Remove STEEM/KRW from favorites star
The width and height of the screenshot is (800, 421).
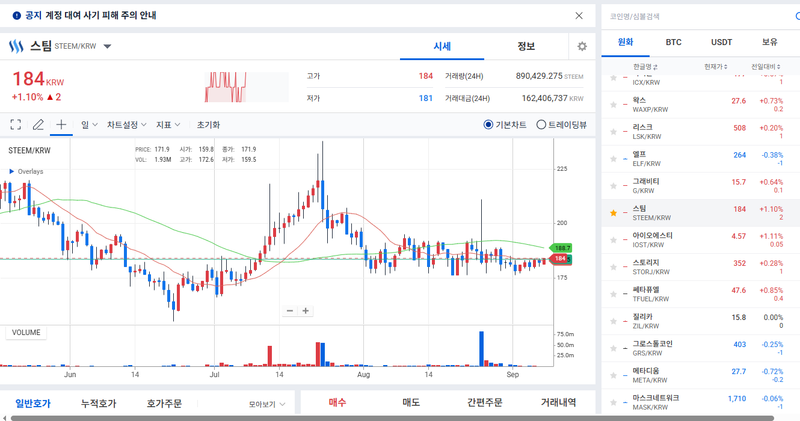(x=613, y=213)
